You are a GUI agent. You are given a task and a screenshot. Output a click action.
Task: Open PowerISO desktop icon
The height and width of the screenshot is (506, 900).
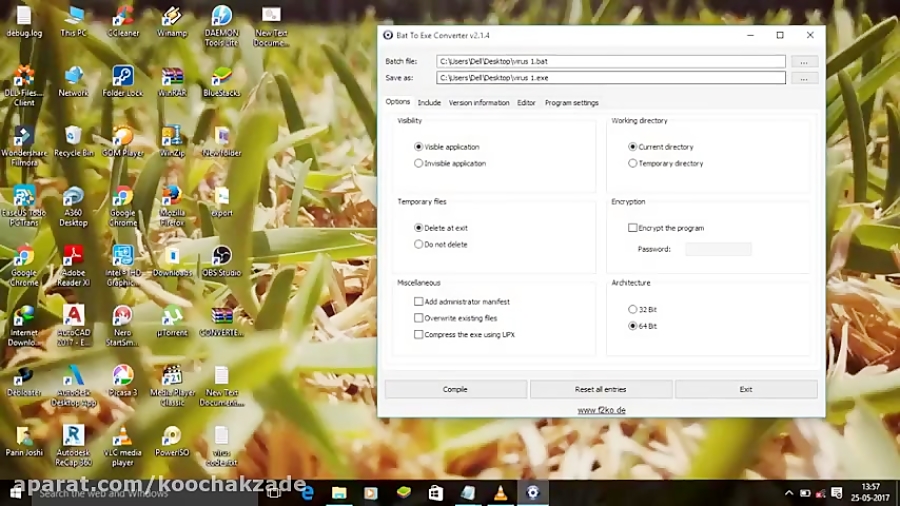pos(172,441)
